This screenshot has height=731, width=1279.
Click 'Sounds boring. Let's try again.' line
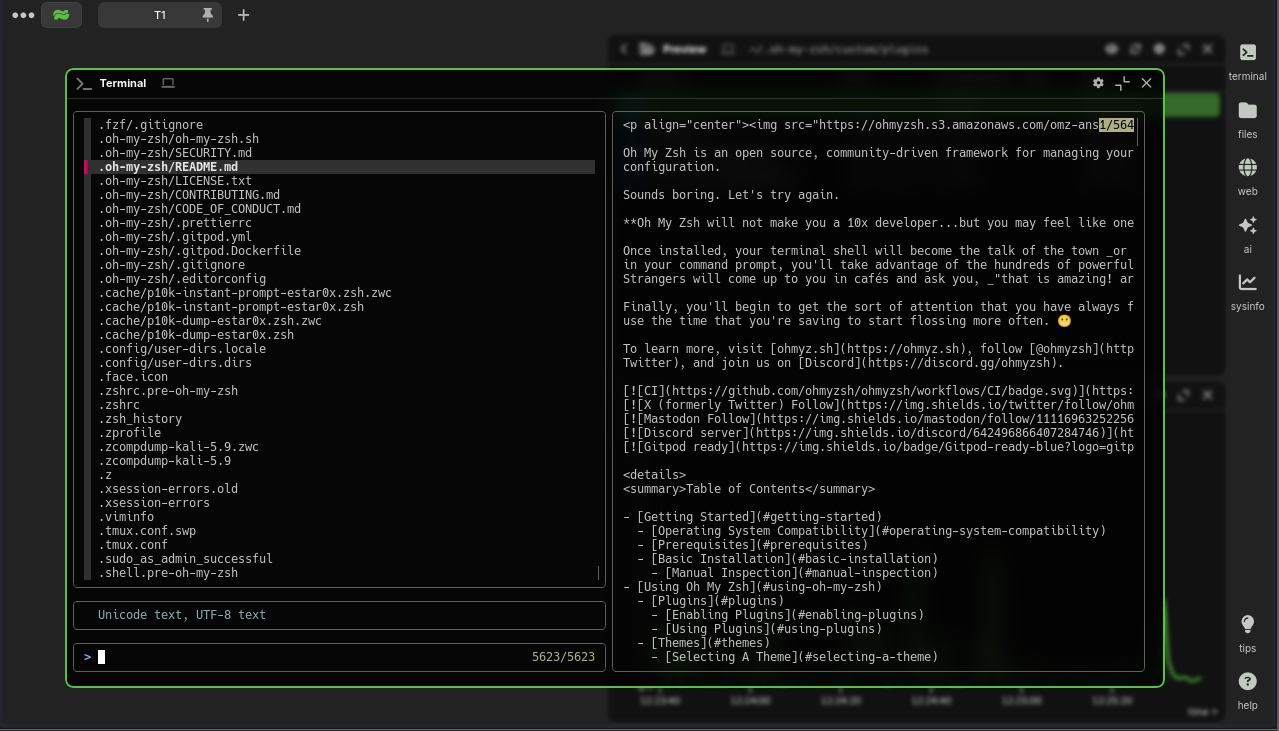click(731, 195)
